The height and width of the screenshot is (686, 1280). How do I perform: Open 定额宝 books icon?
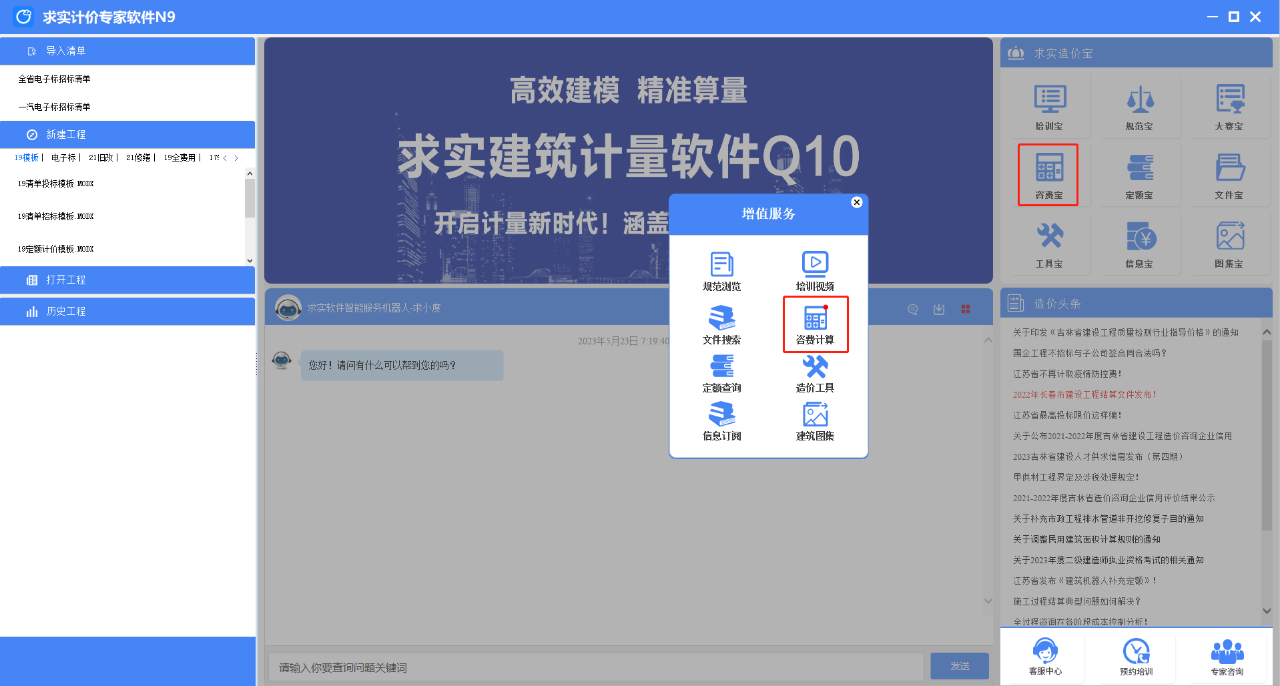tap(1138, 176)
